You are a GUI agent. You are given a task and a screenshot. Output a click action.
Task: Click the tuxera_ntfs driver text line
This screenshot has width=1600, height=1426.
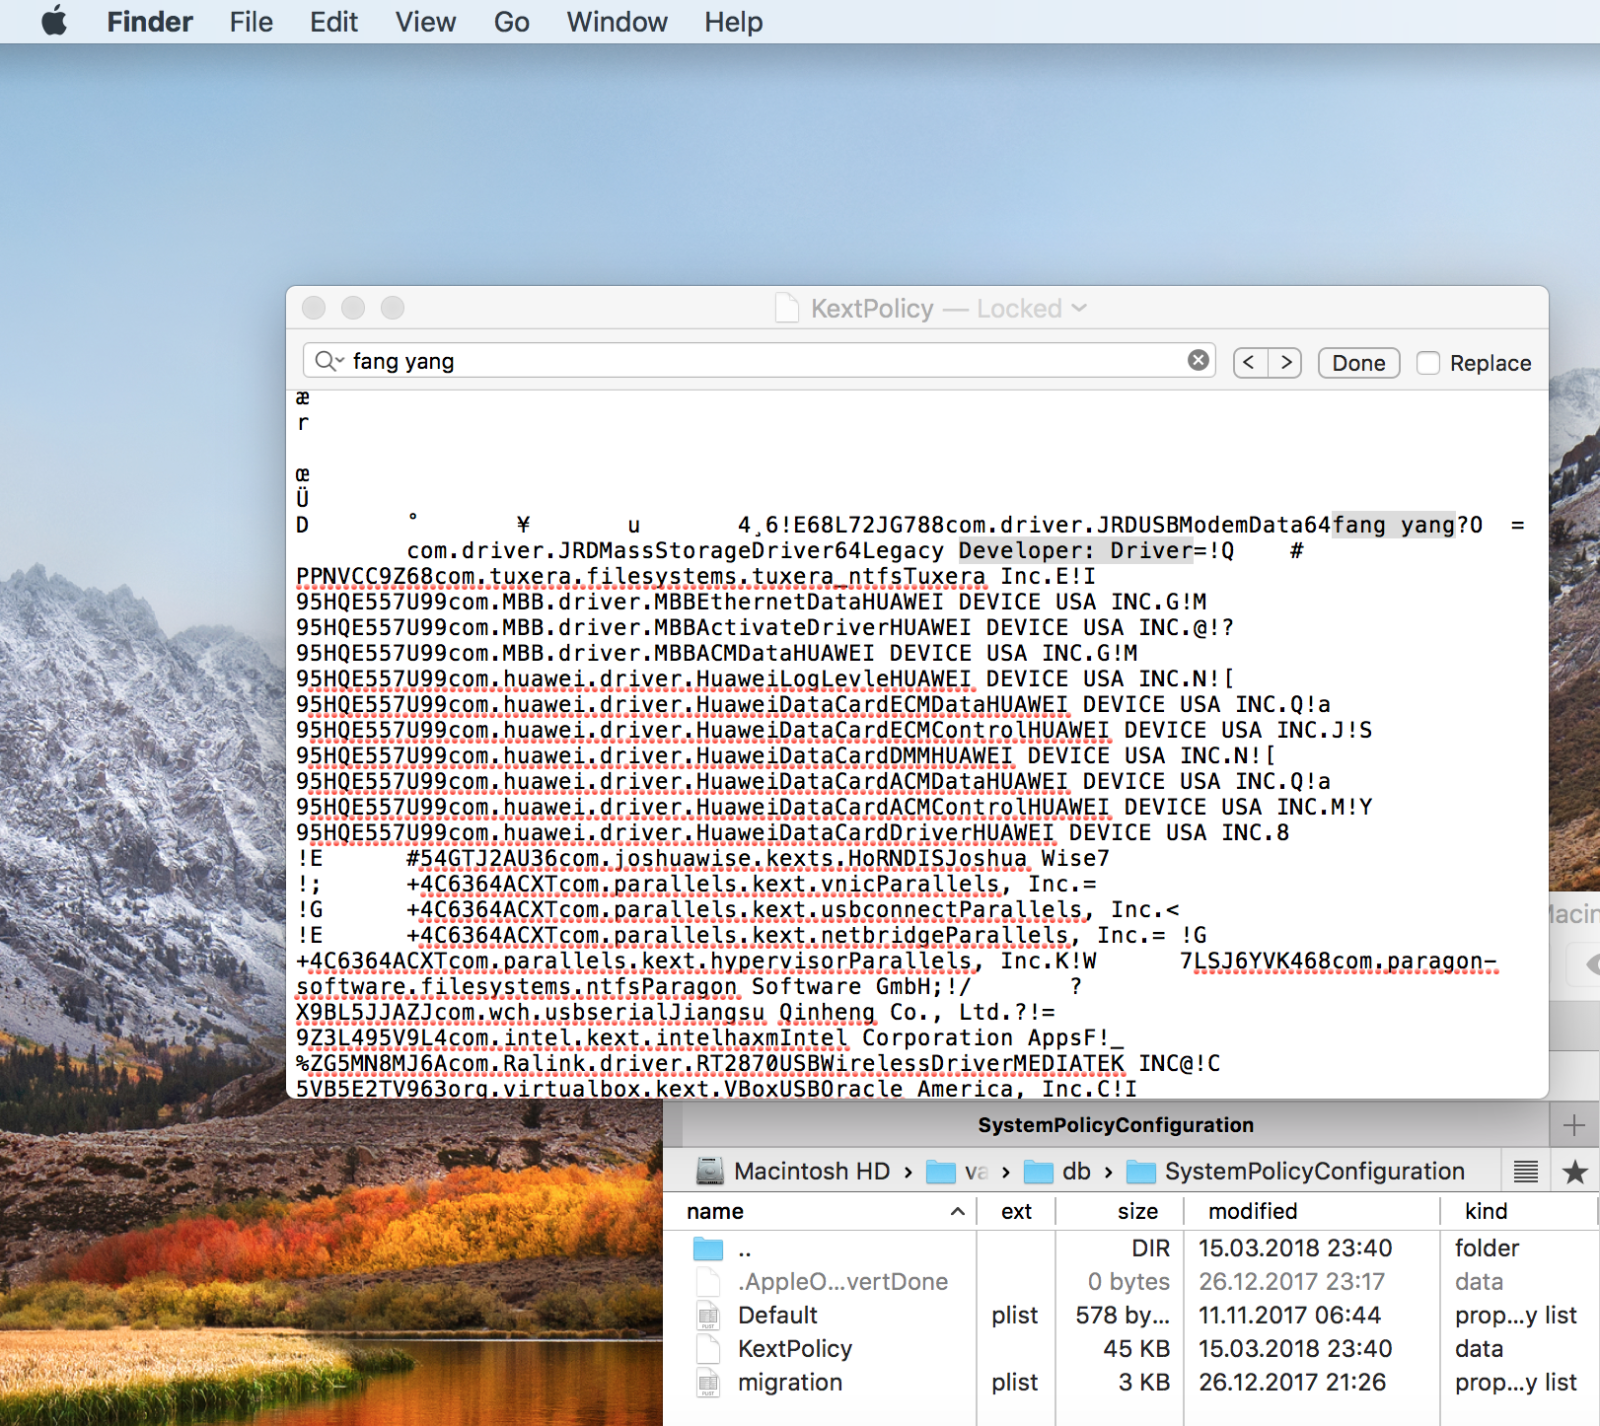696,577
